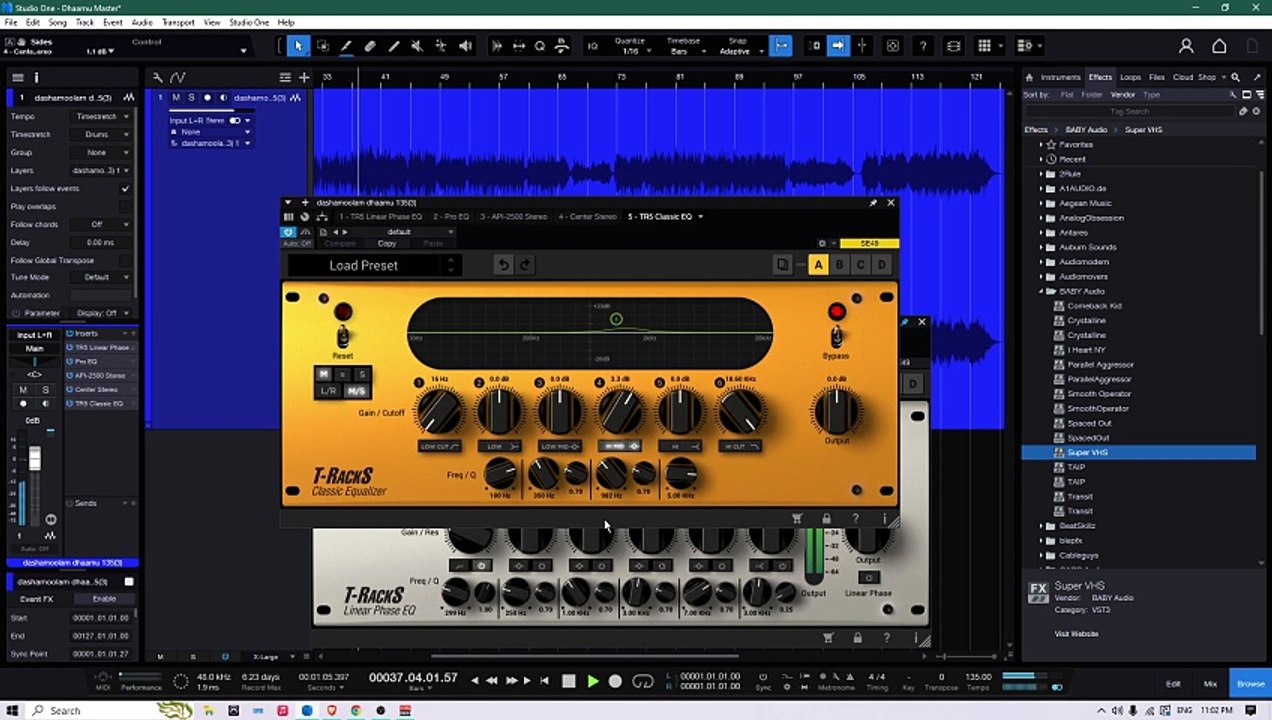Toggle the Classic Equalizer Bypass switch
Screen dimensions: 1272x720
click(837, 336)
